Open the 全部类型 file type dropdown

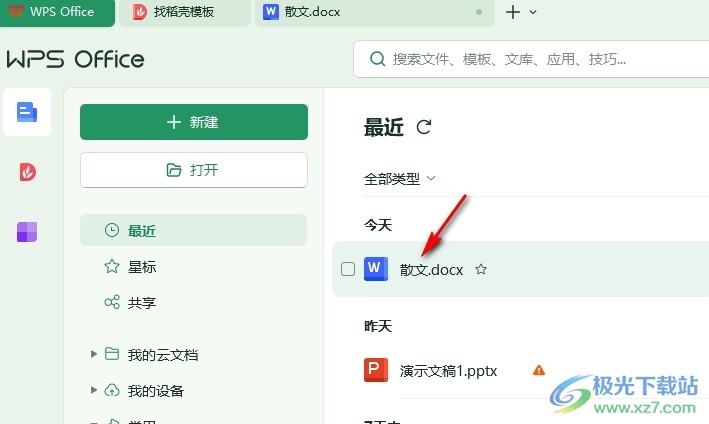pos(400,179)
